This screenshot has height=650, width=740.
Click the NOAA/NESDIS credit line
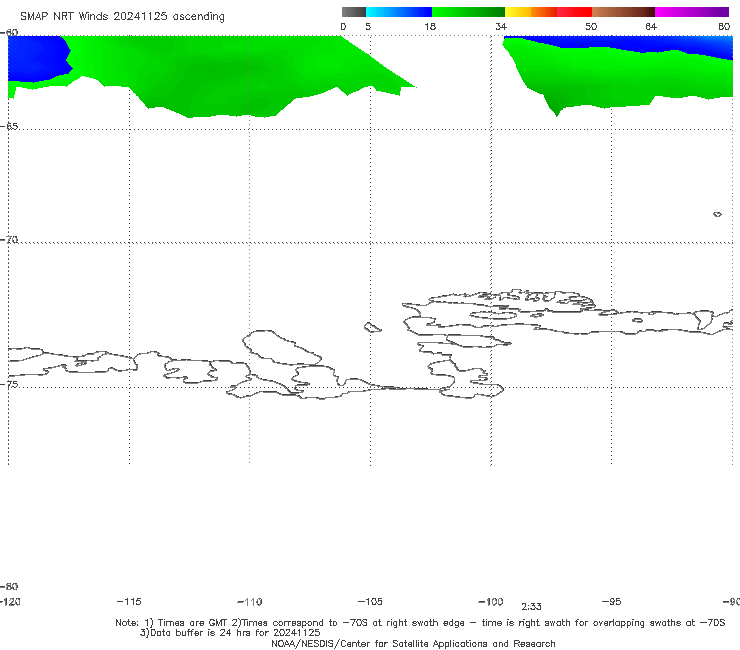tap(413, 643)
